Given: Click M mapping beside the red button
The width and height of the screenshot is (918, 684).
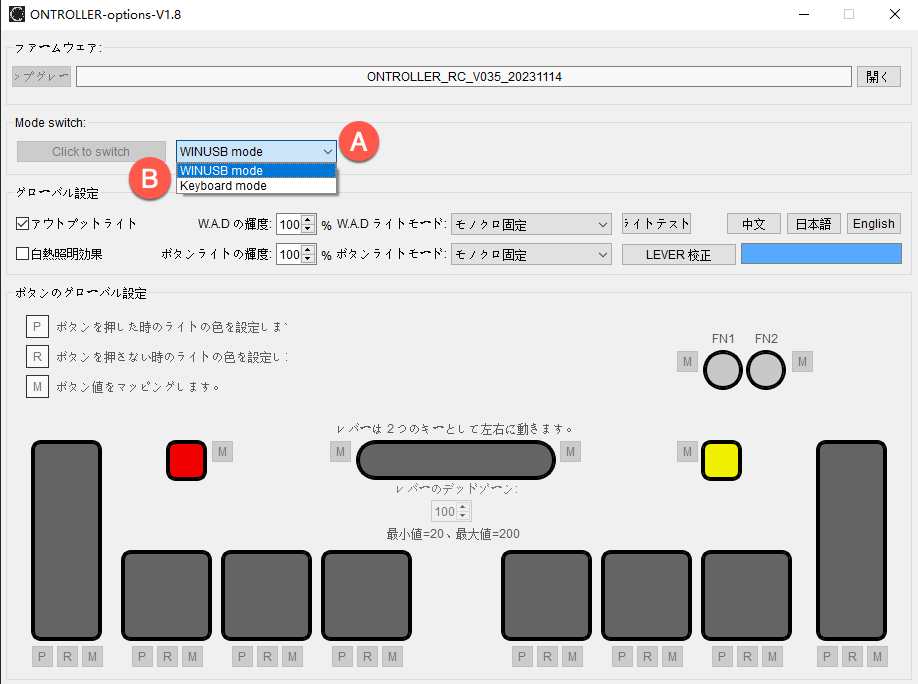Looking at the screenshot, I should click(222, 452).
